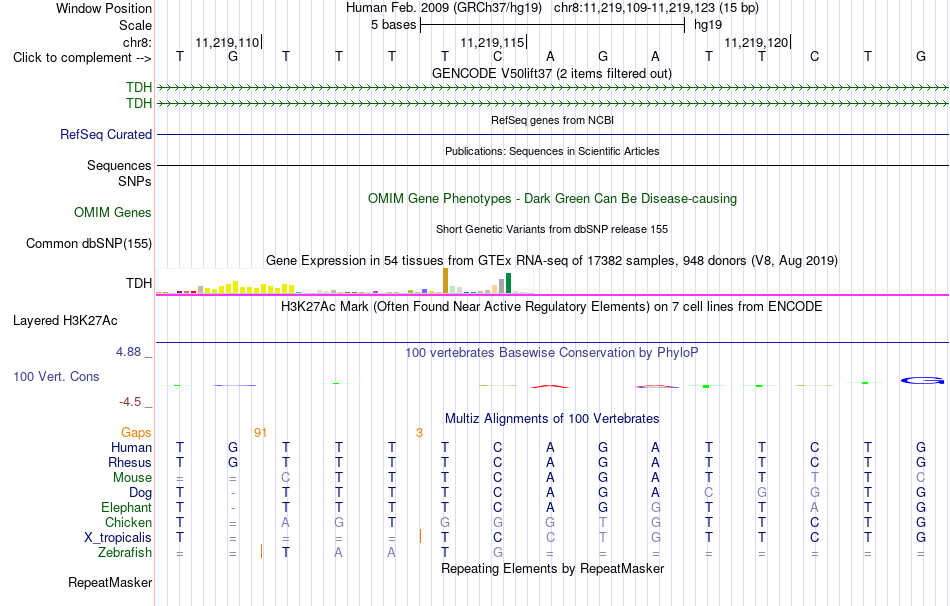Click ruler position label '11,219,110'
The height and width of the screenshot is (606, 950).
227,42
